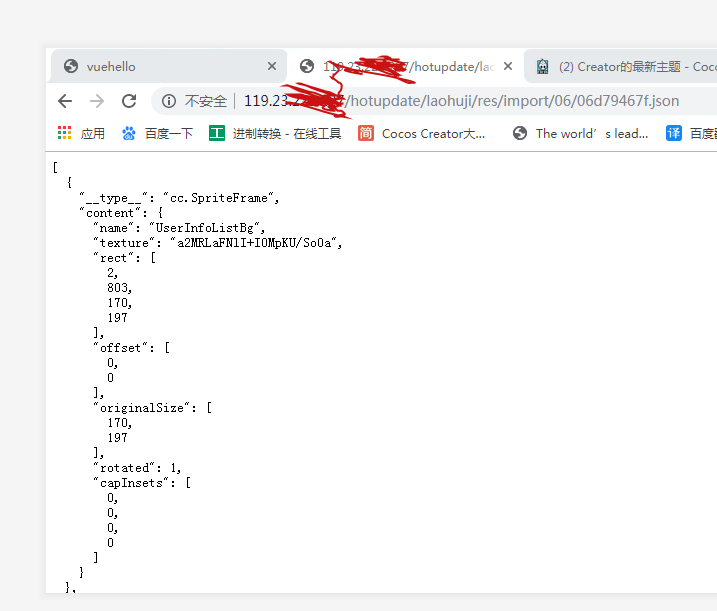
Task: Close the hotupdate/lao tab
Action: coord(508,66)
